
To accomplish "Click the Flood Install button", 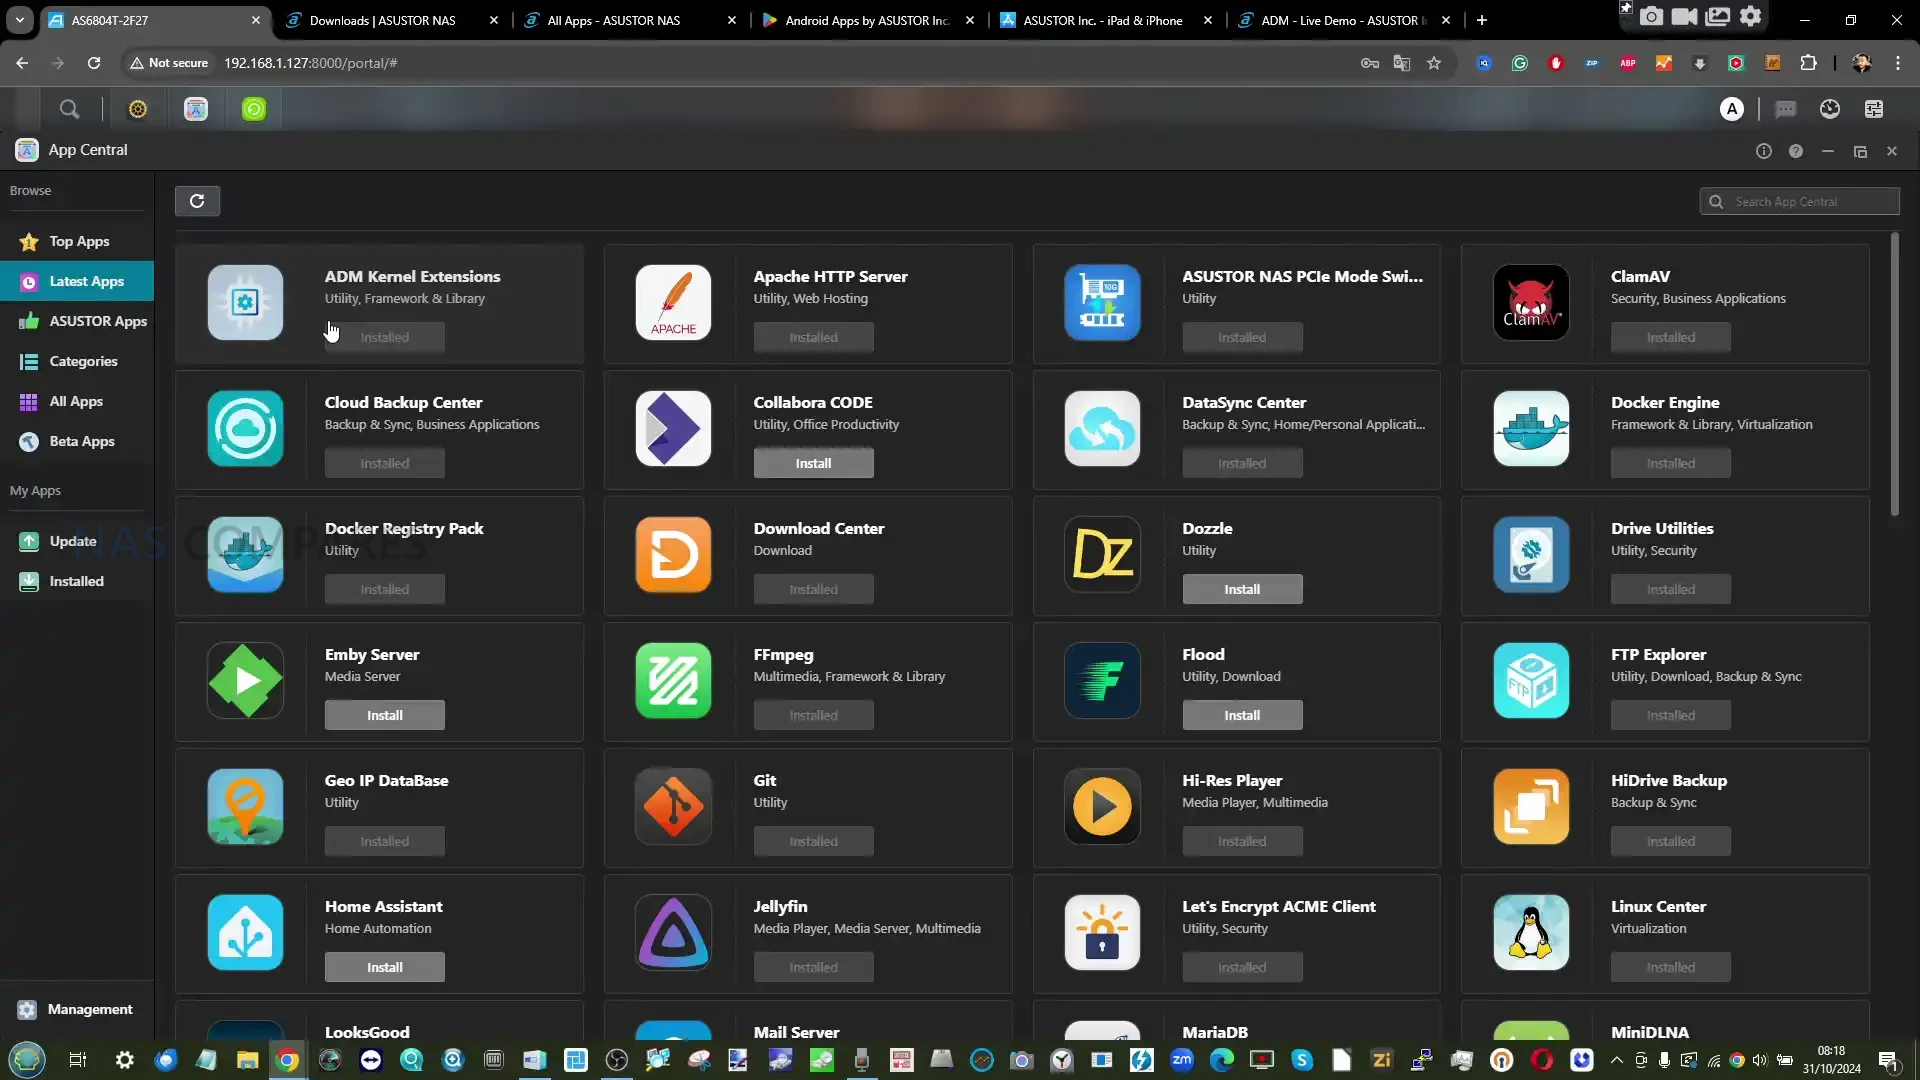I will coord(1242,715).
